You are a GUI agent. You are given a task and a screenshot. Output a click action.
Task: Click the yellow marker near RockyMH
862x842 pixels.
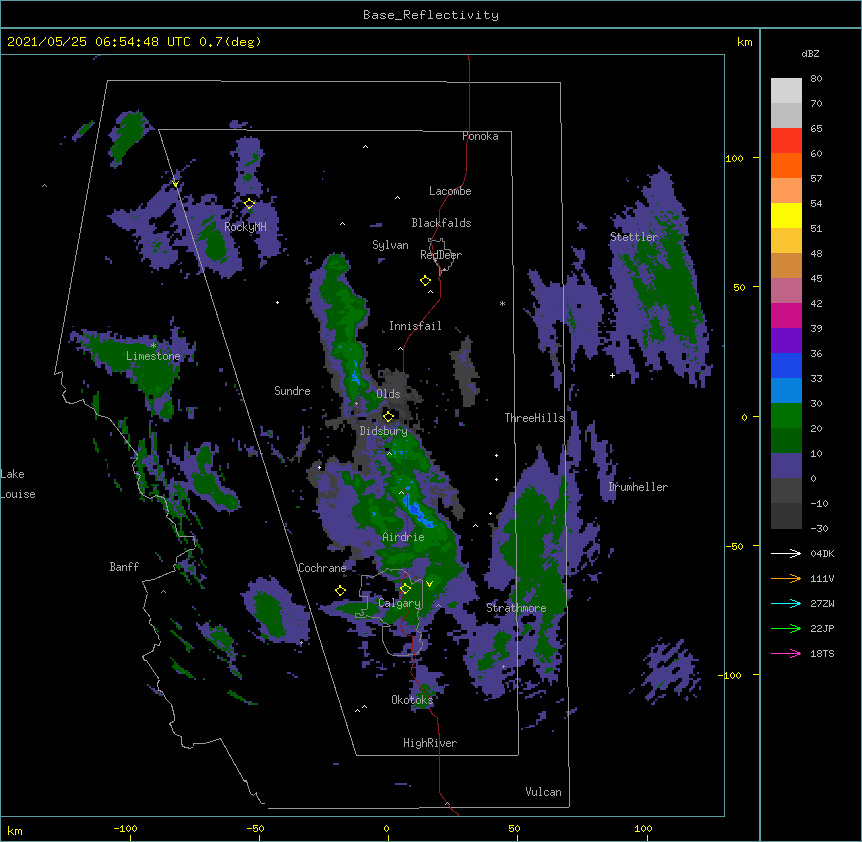(249, 204)
